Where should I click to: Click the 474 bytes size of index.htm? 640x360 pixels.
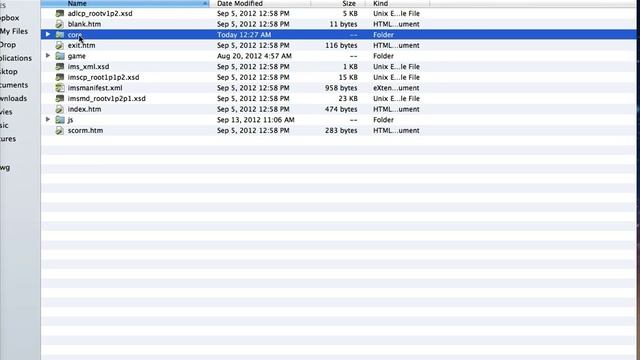(341, 109)
